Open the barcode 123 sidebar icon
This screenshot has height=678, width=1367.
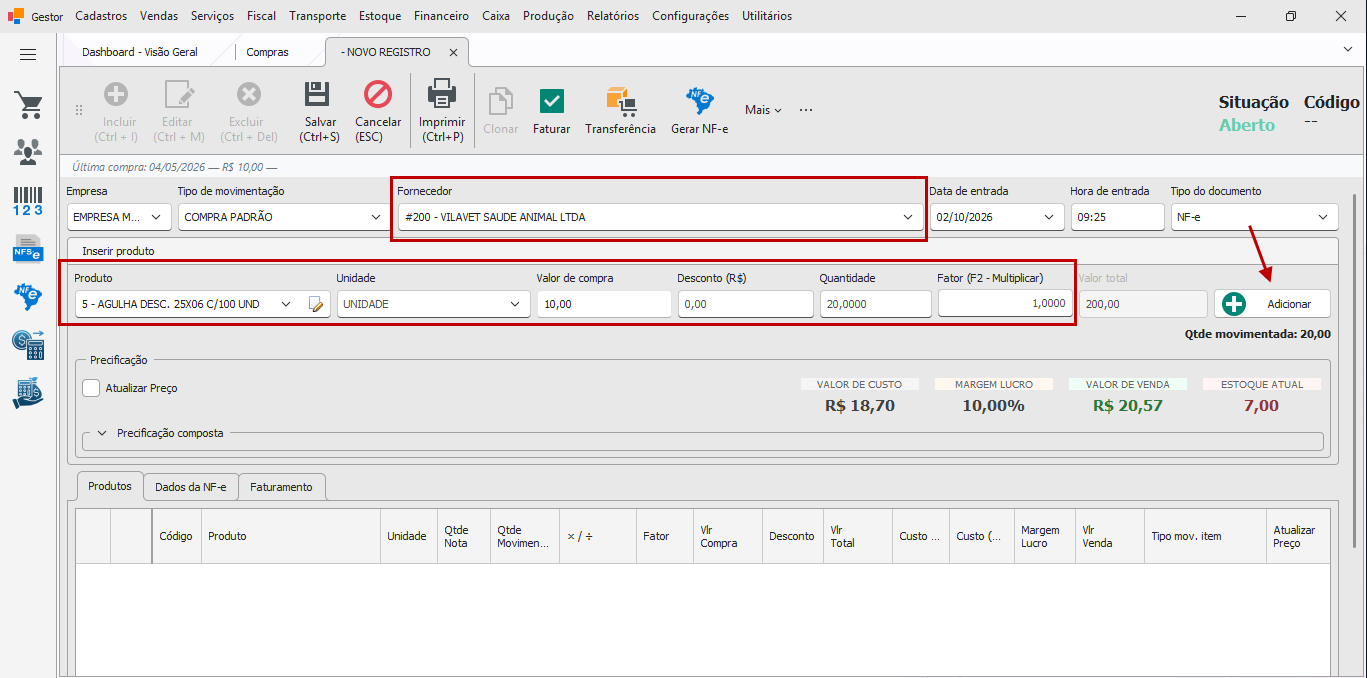point(28,200)
